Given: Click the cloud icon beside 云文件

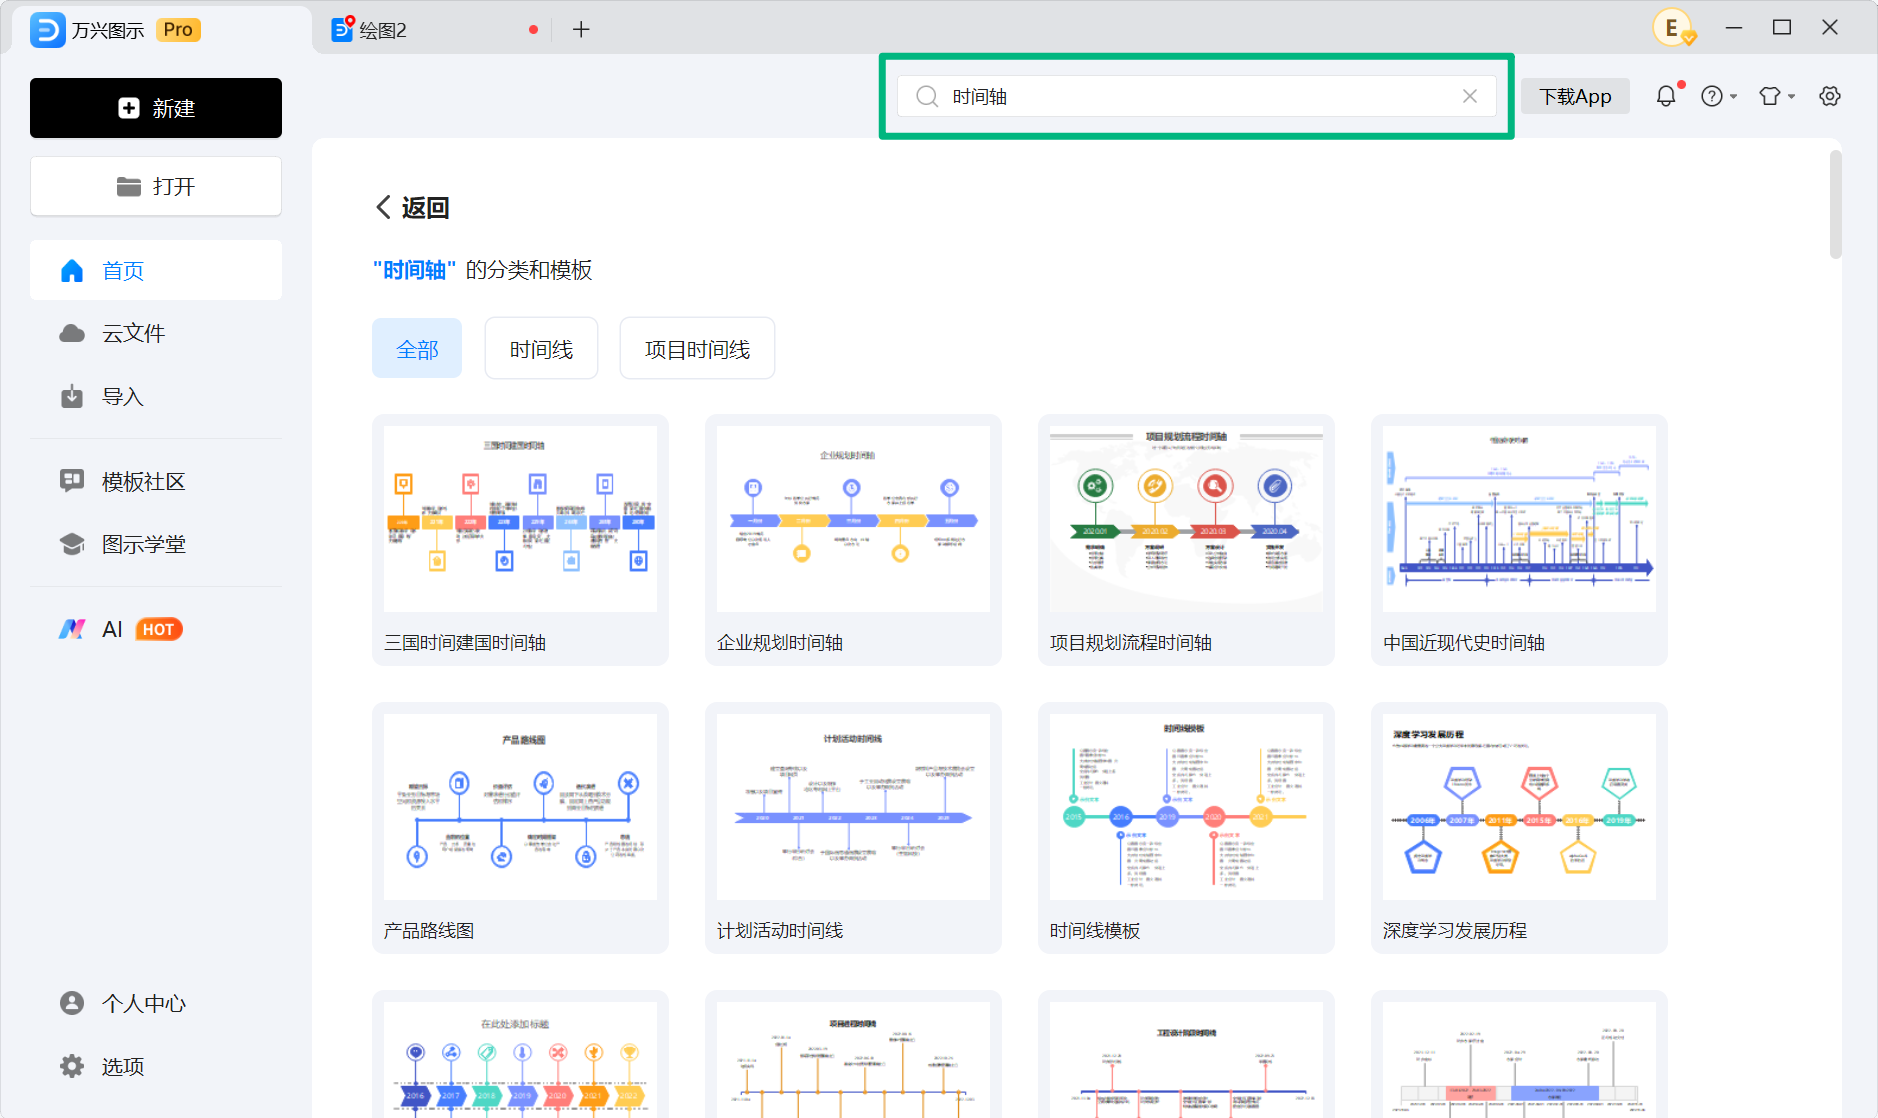Looking at the screenshot, I should point(72,333).
